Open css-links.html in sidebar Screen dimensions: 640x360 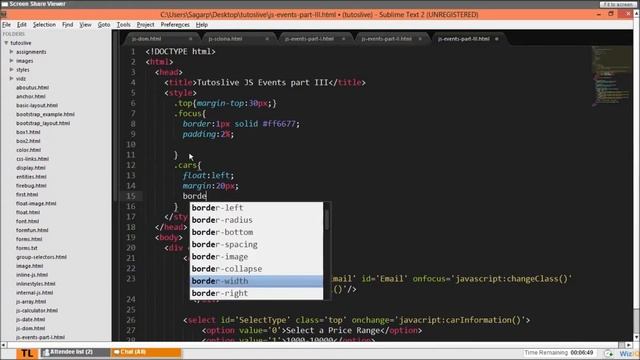(32, 159)
